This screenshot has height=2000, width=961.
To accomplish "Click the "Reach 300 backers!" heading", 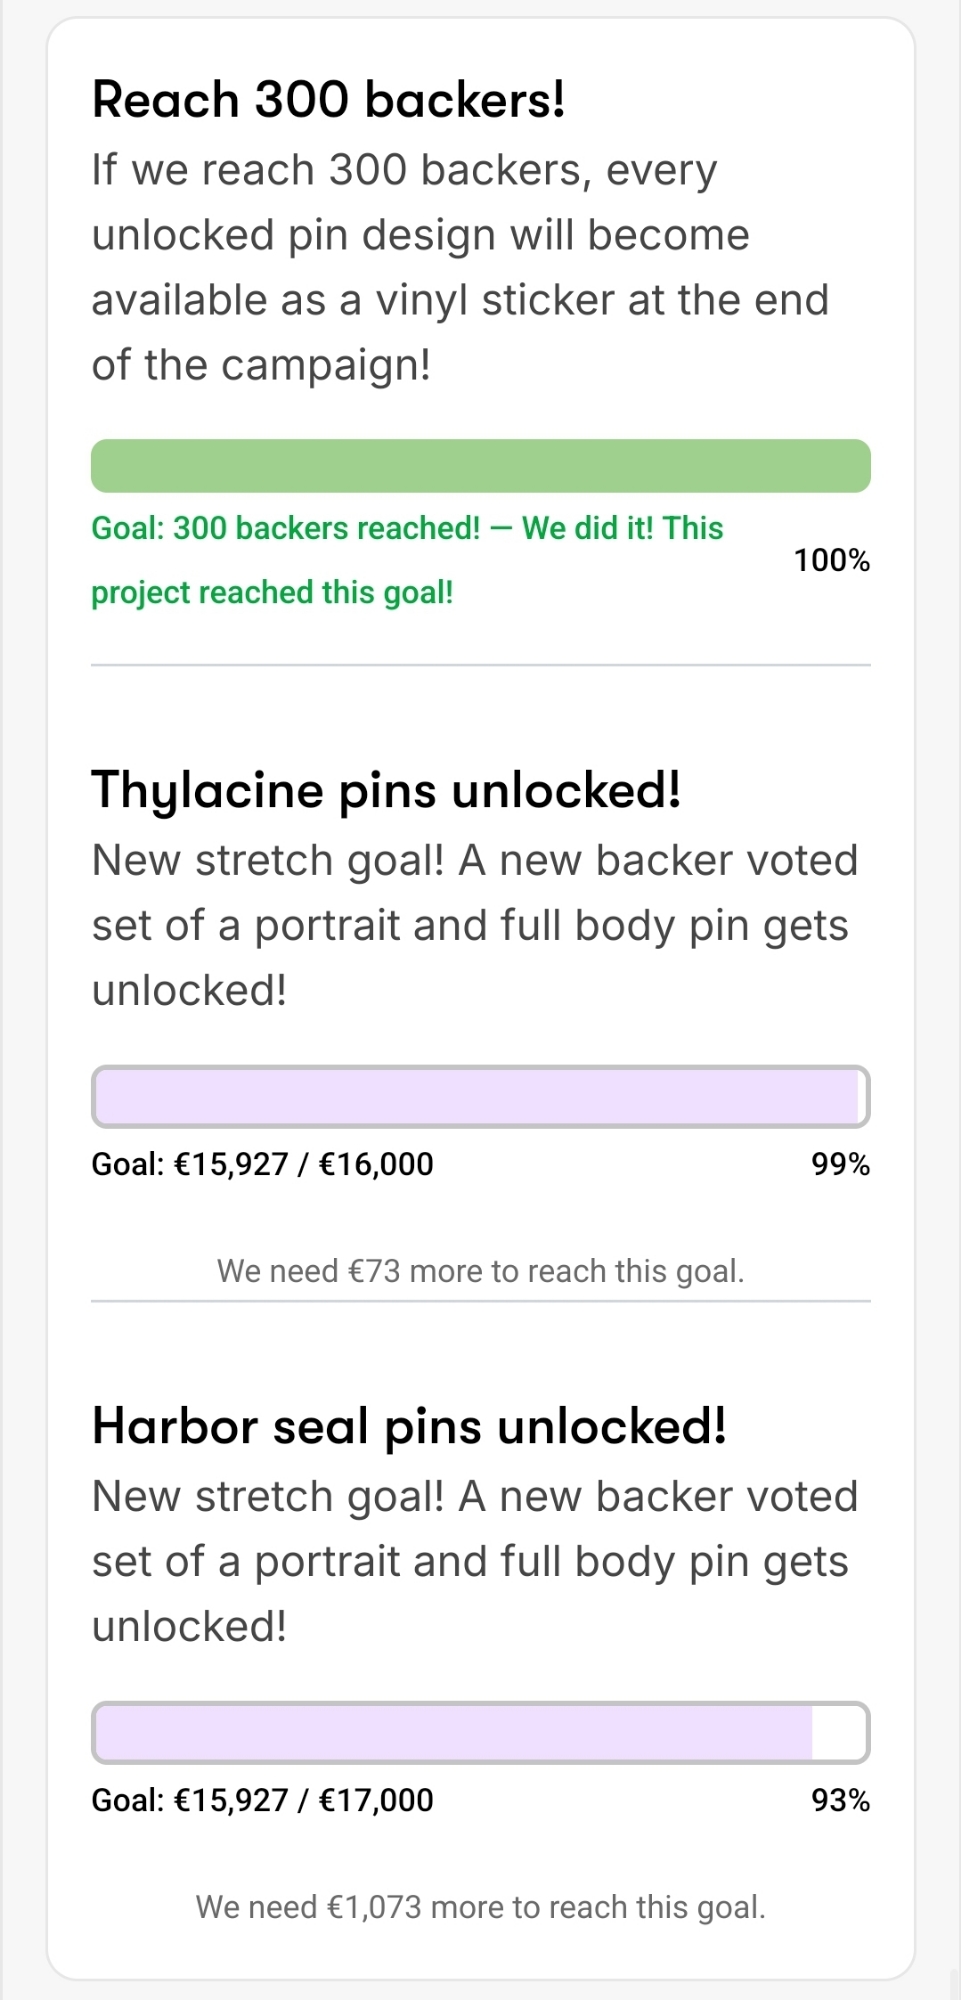I will point(328,100).
